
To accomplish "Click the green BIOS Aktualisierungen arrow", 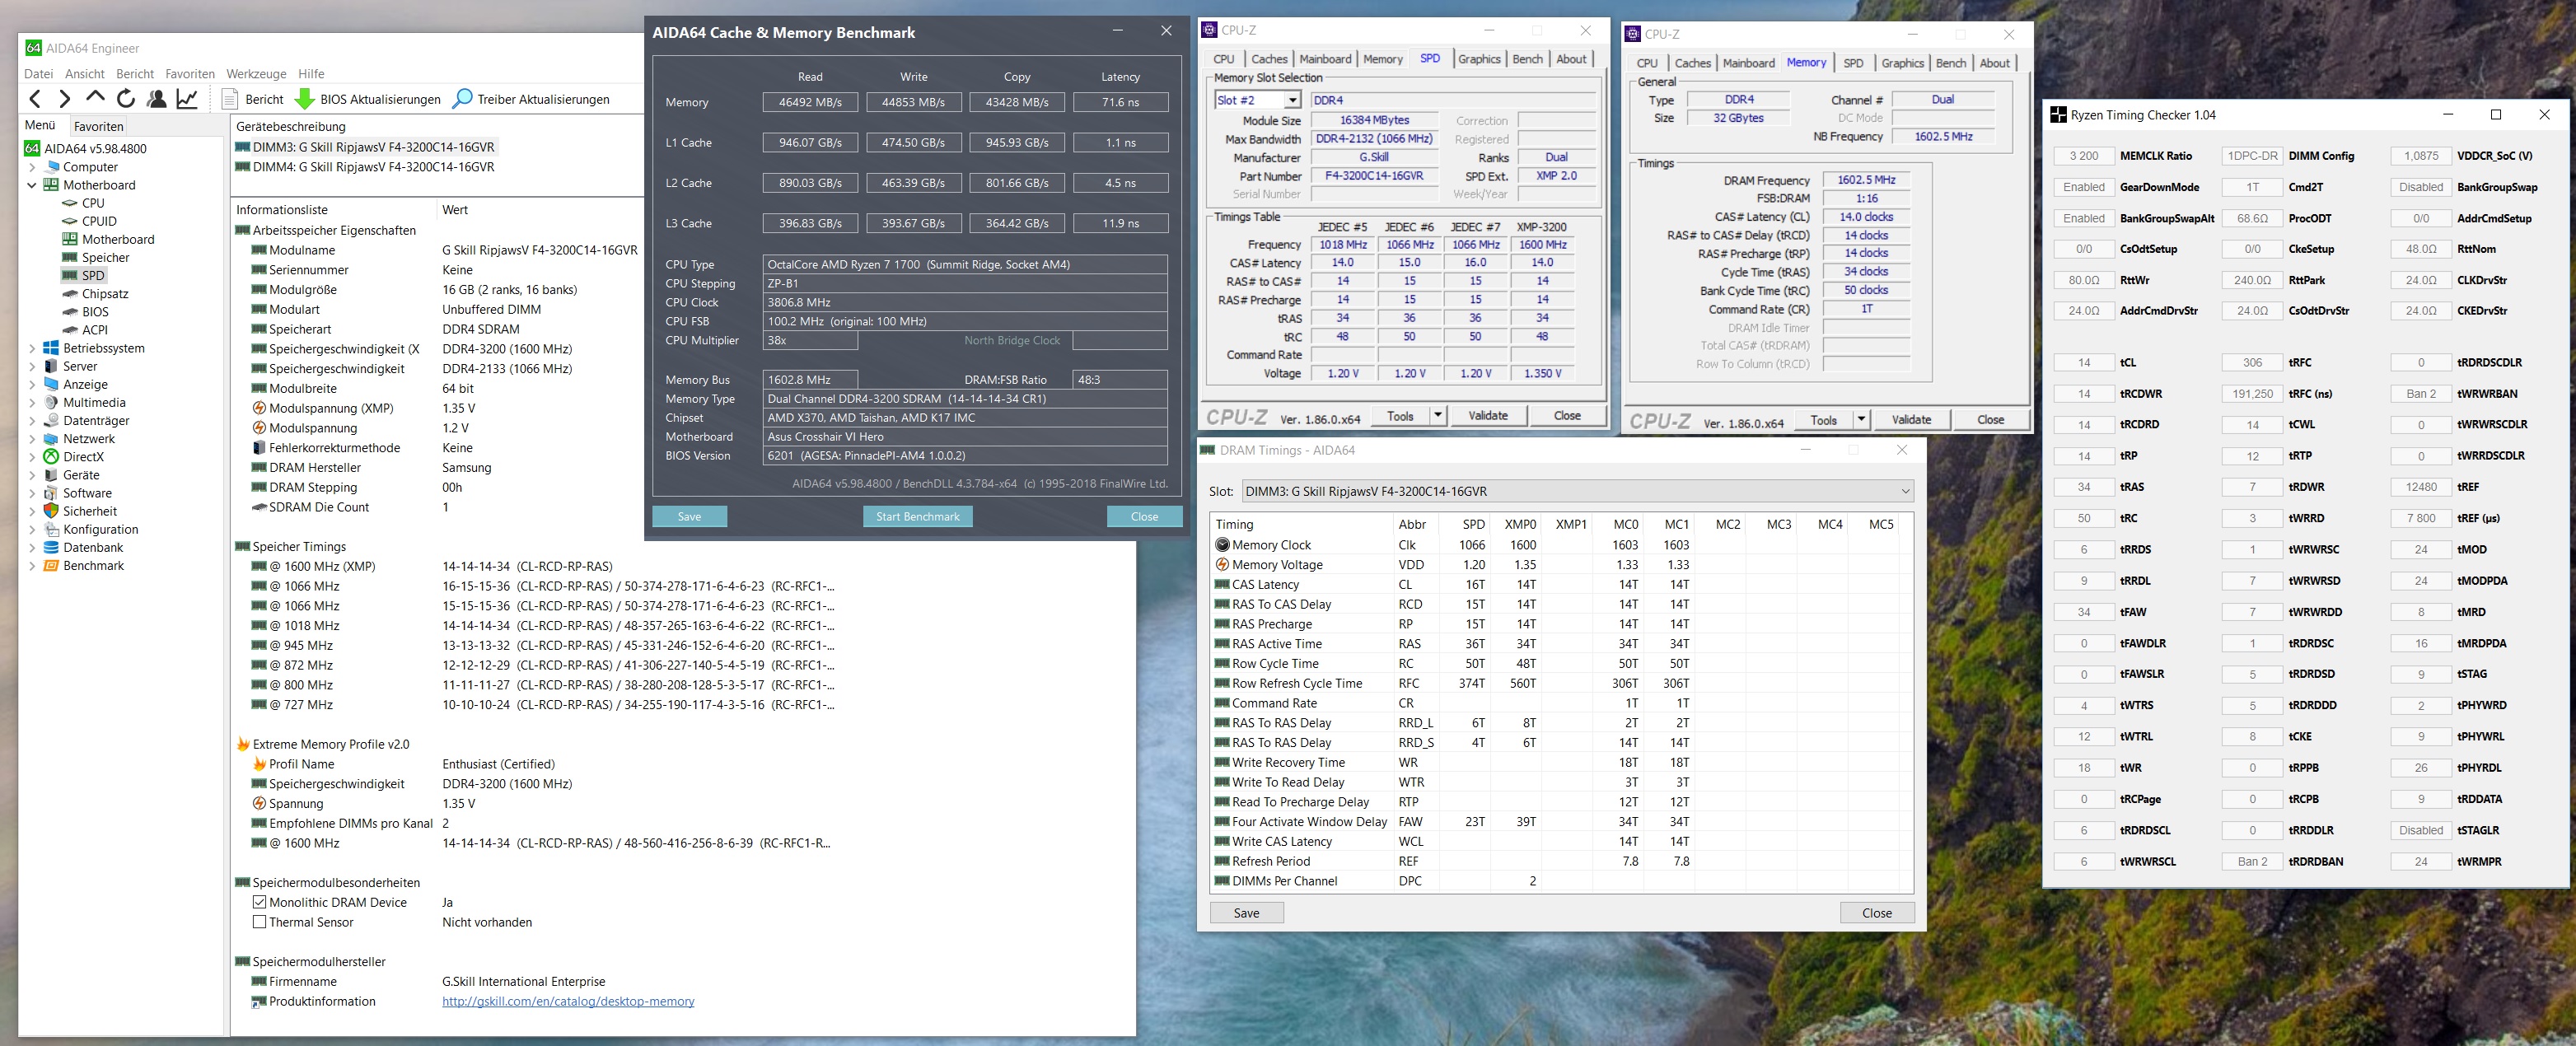I will click(305, 99).
